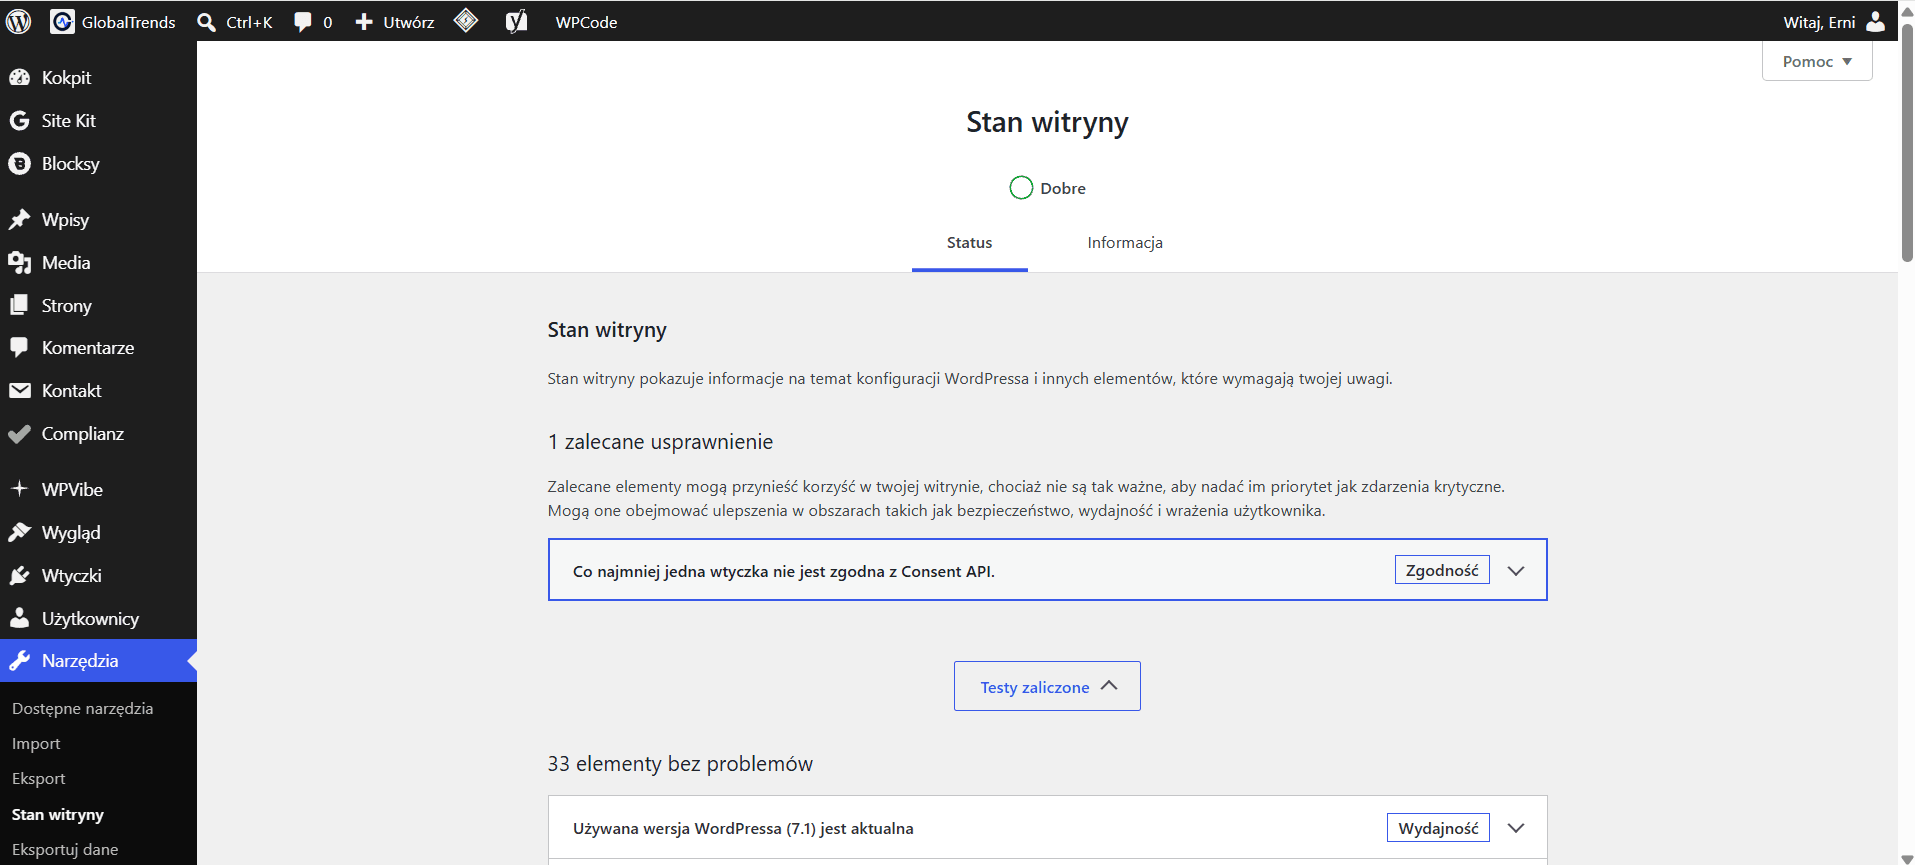Screen dimensions: 1915x865
Task: Click the Dobre site health indicator circle
Action: (1021, 188)
